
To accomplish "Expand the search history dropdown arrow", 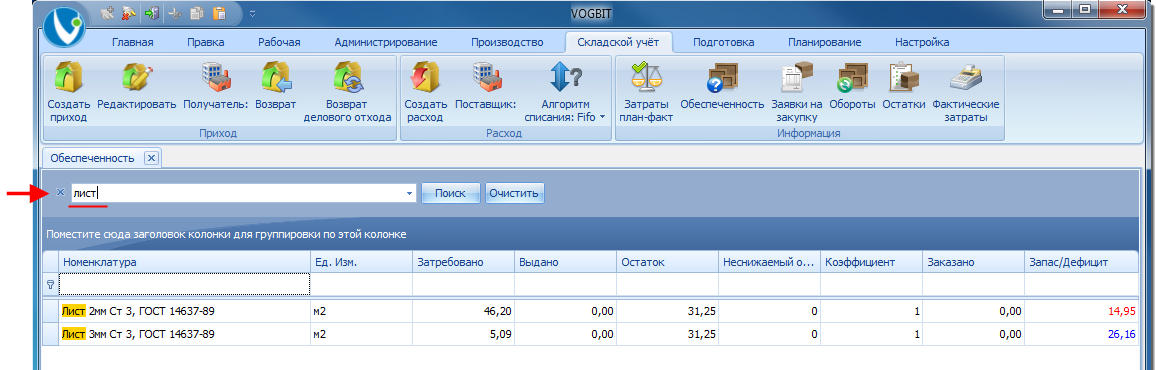I will [x=409, y=193].
